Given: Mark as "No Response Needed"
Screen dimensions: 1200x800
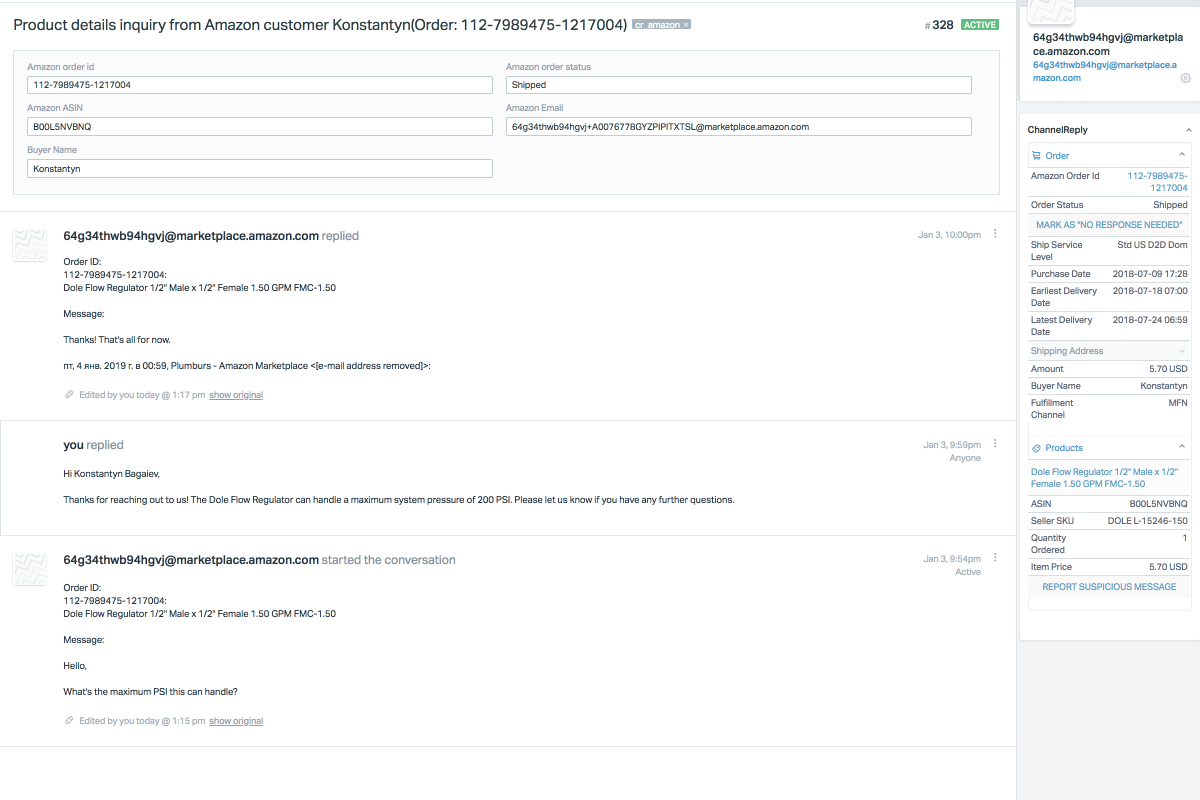Looking at the screenshot, I should [1109, 225].
